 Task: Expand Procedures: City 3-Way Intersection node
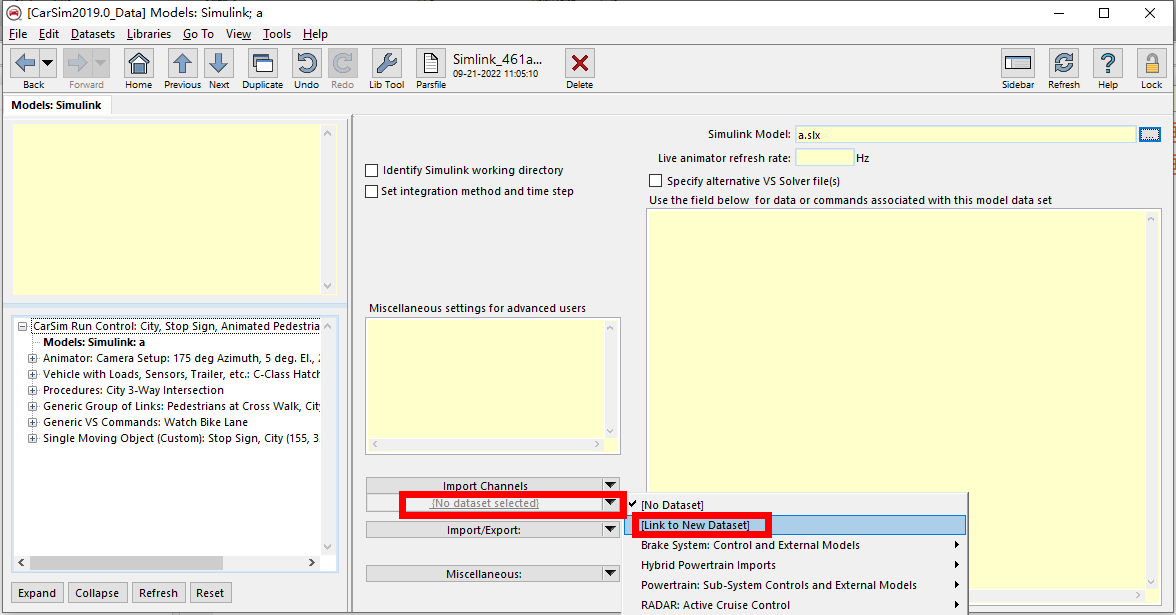[x=32, y=390]
